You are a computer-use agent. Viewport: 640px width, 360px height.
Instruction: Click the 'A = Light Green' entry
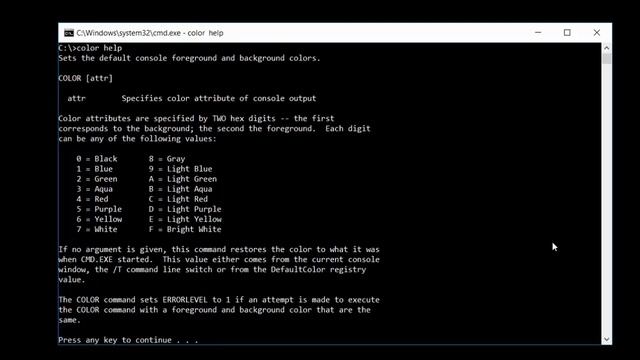tap(183, 179)
